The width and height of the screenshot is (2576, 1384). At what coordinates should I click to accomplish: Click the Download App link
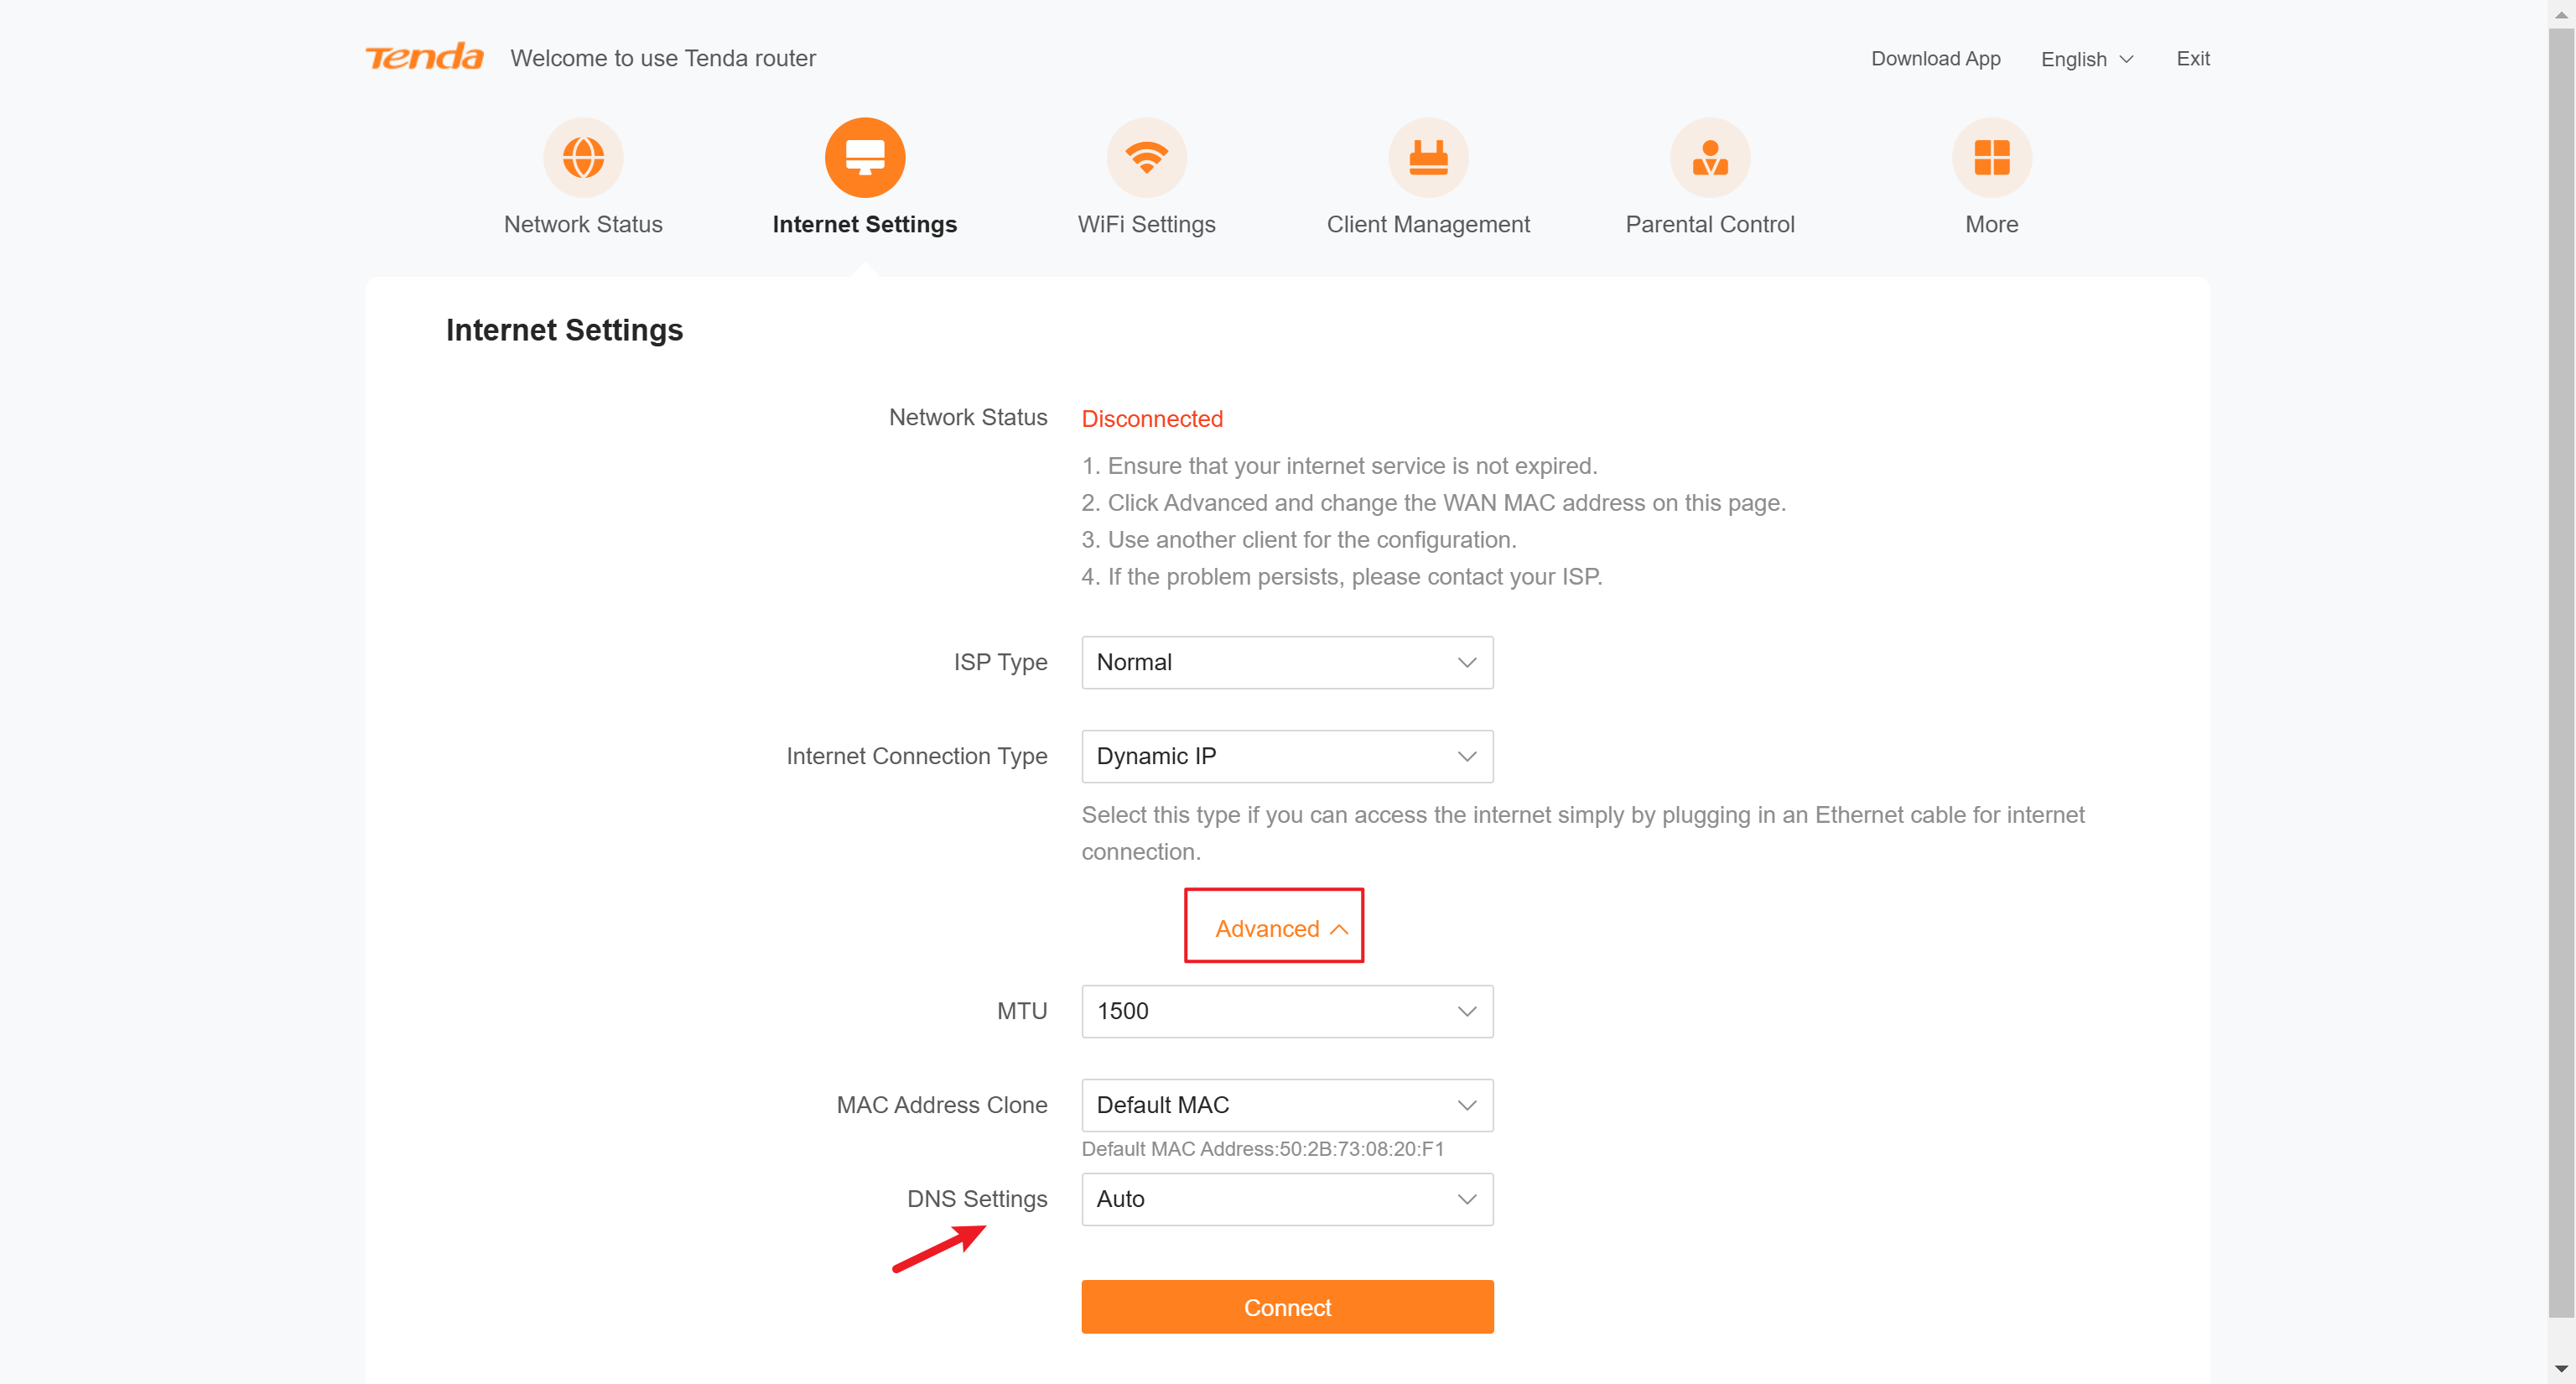tap(1935, 58)
